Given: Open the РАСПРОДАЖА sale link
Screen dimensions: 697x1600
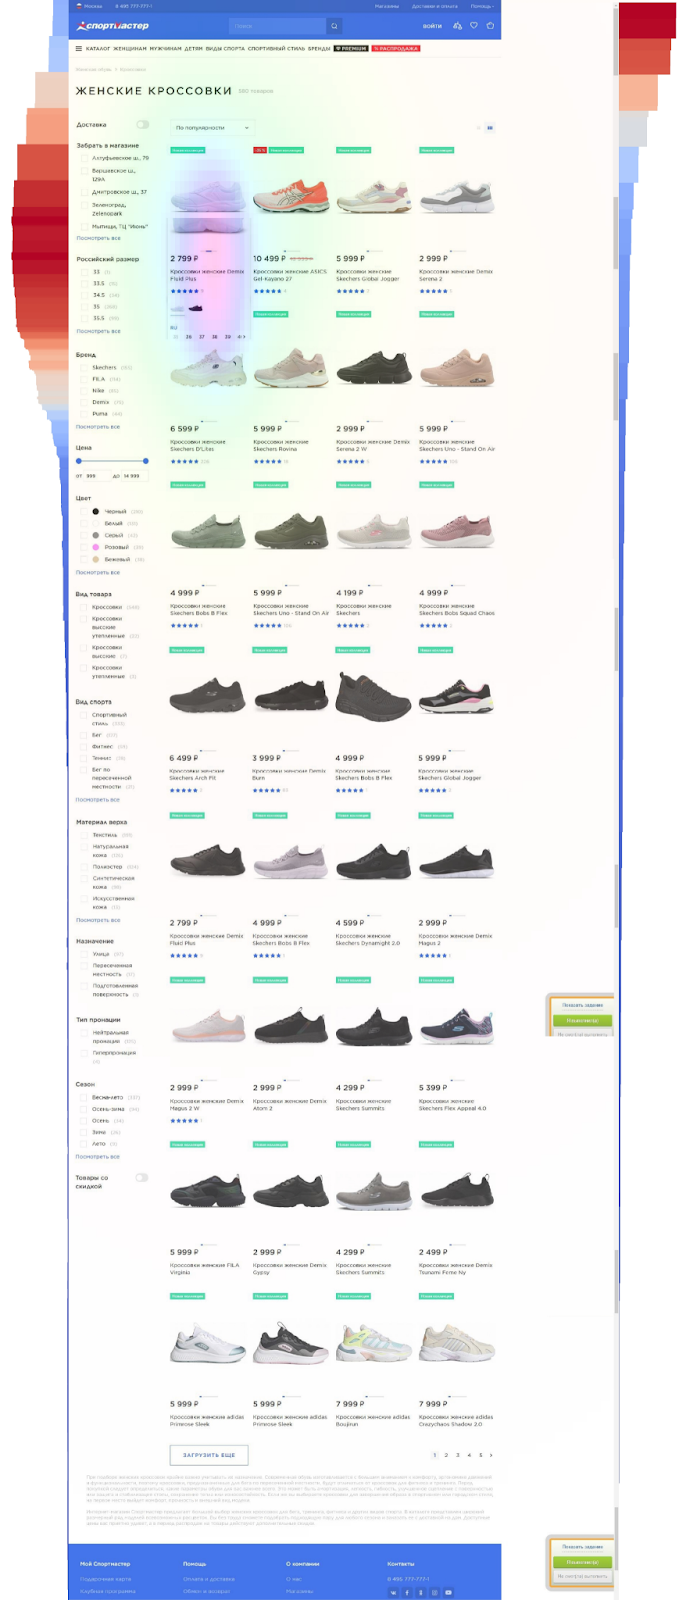Looking at the screenshot, I should coord(396,48).
